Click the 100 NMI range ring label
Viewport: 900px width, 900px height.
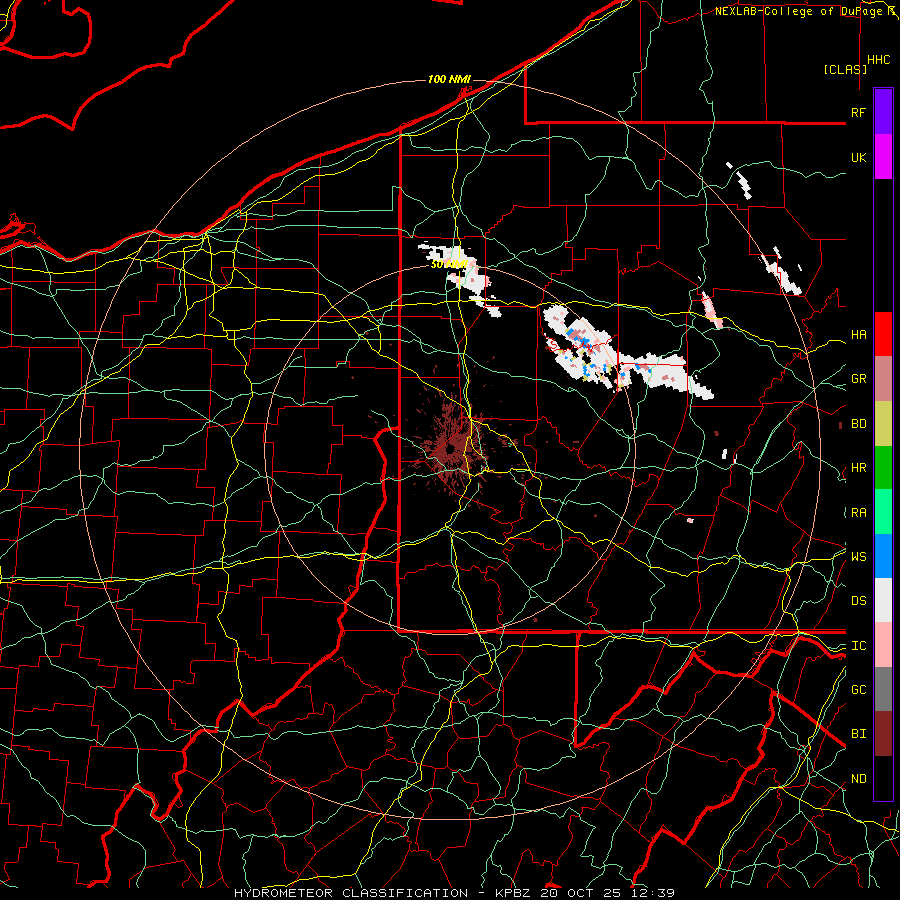click(449, 79)
